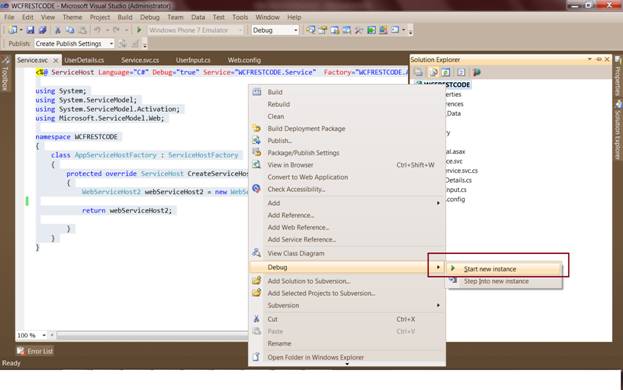Close the Solution Explorer panel
Image resolution: width=623 pixels, height=390 pixels.
[x=607, y=60]
